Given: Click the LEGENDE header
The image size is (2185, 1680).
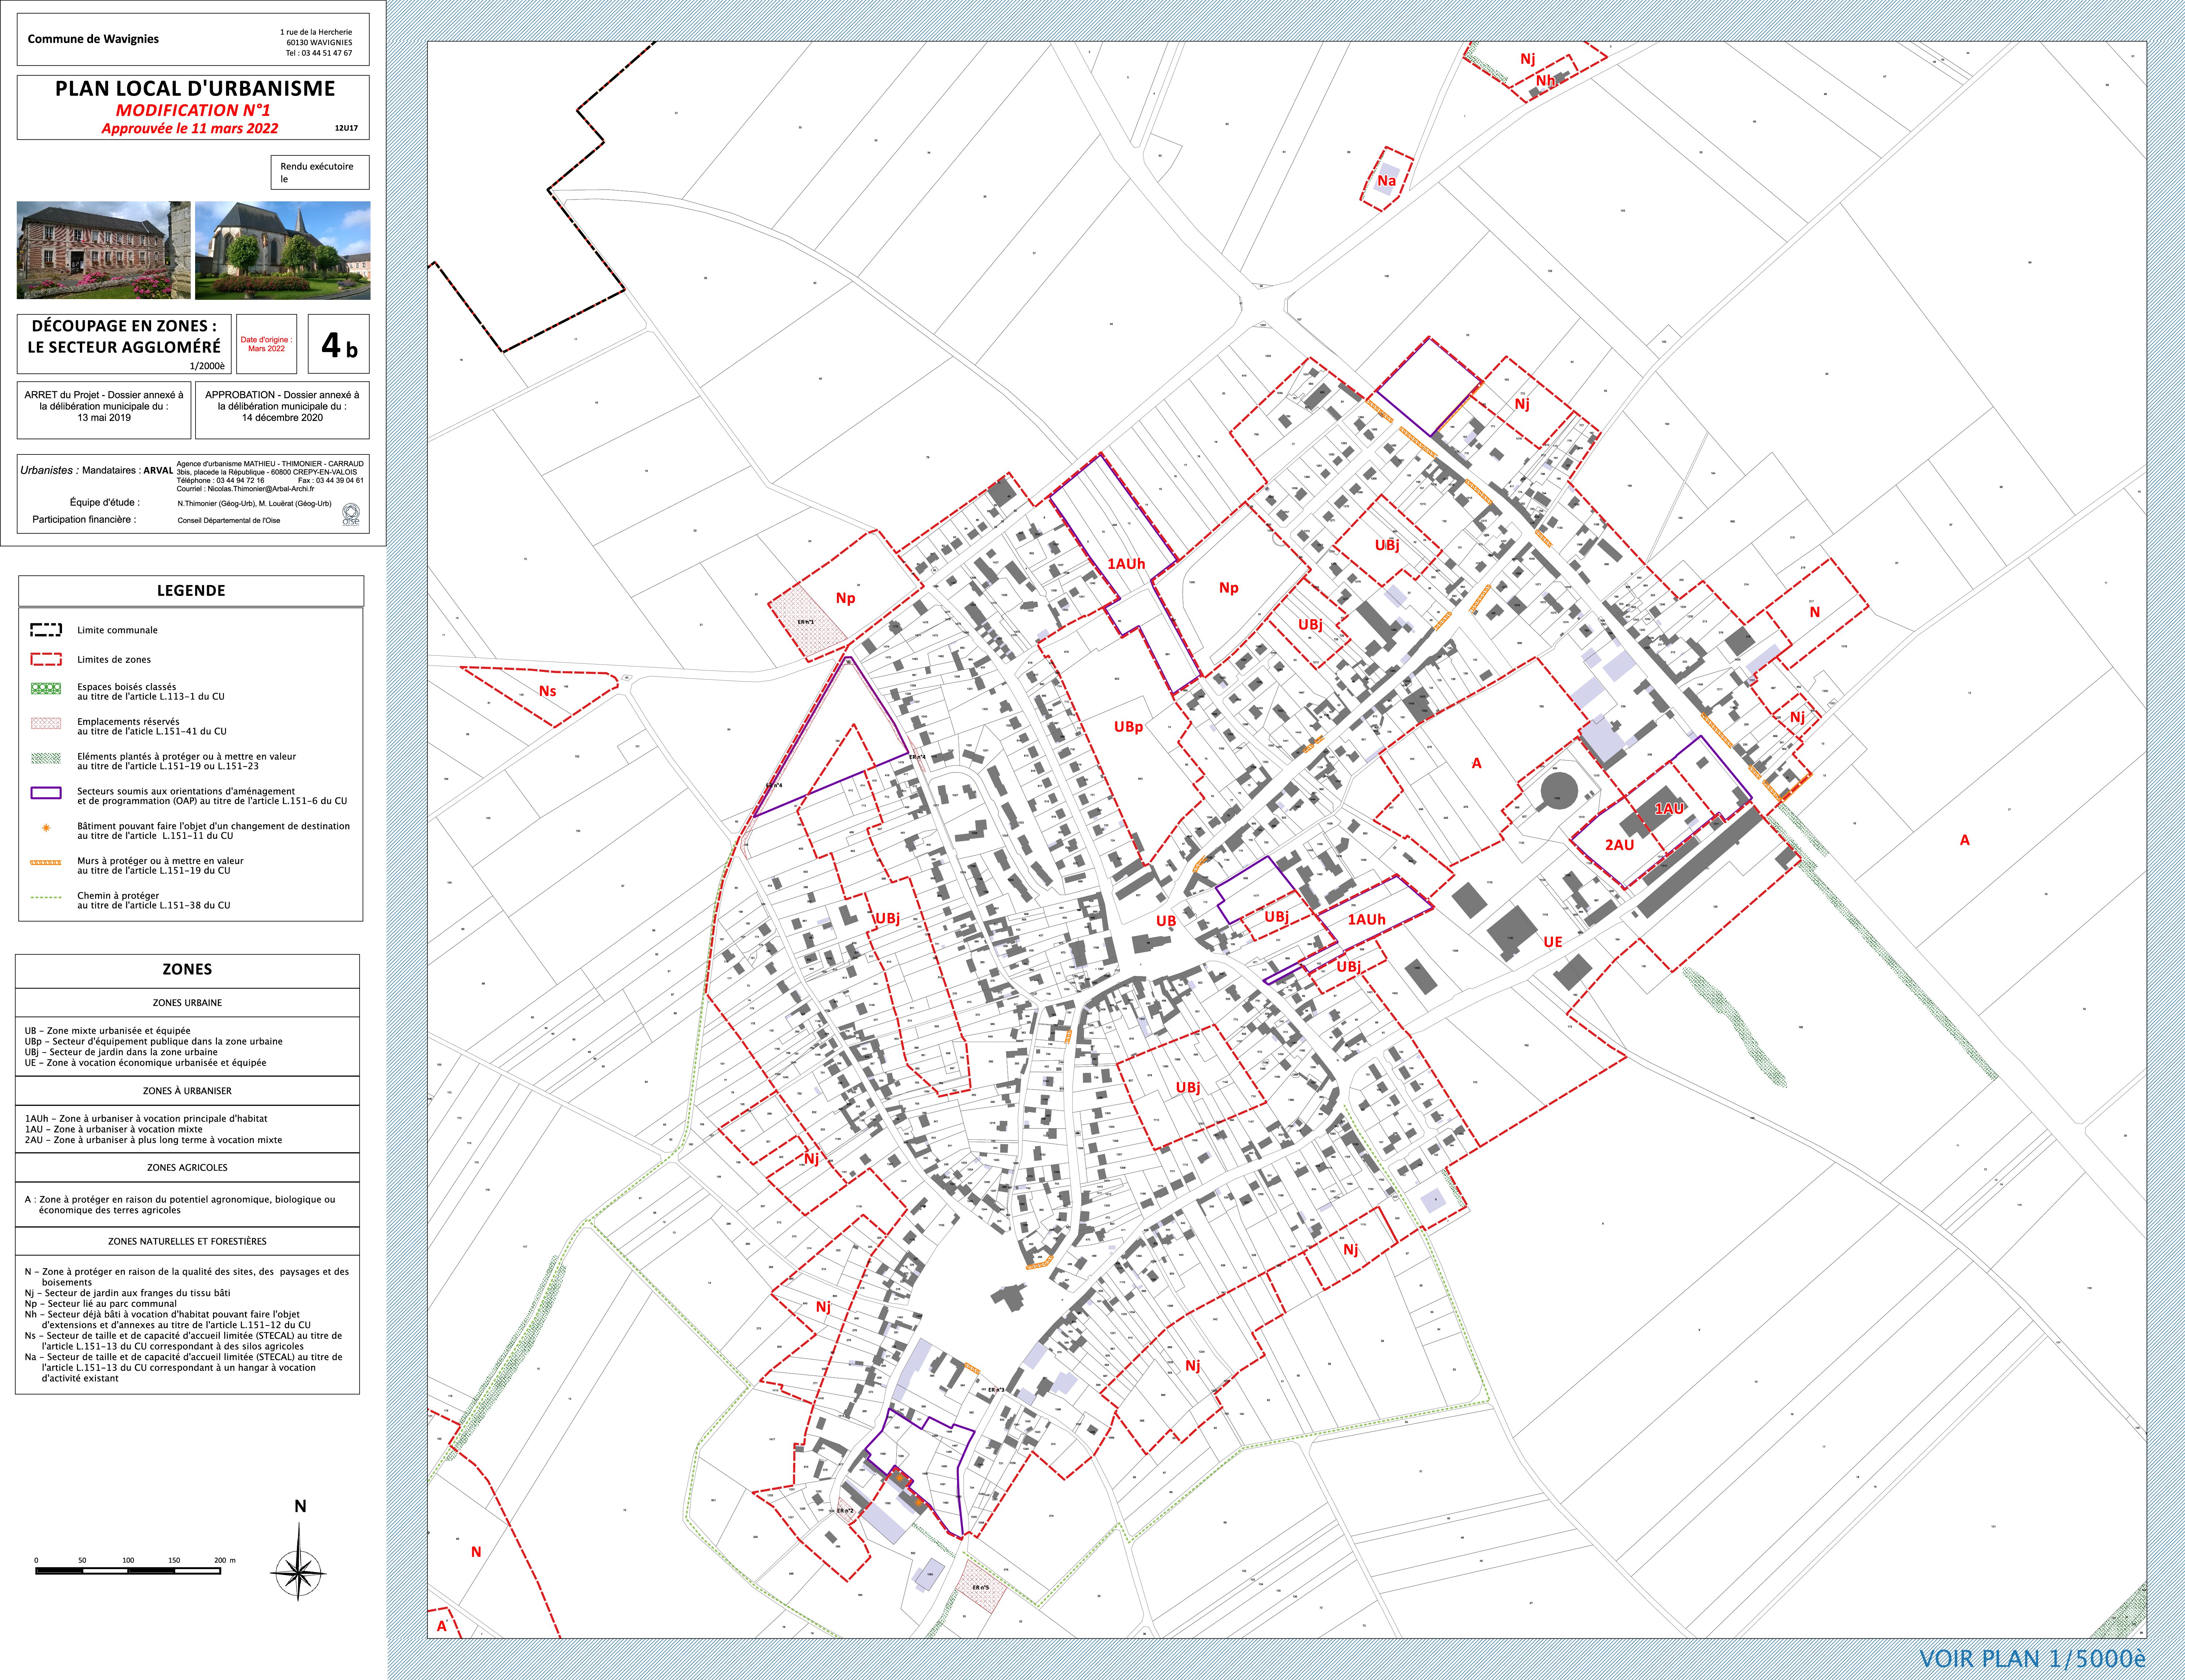Looking at the screenshot, I should click(191, 591).
